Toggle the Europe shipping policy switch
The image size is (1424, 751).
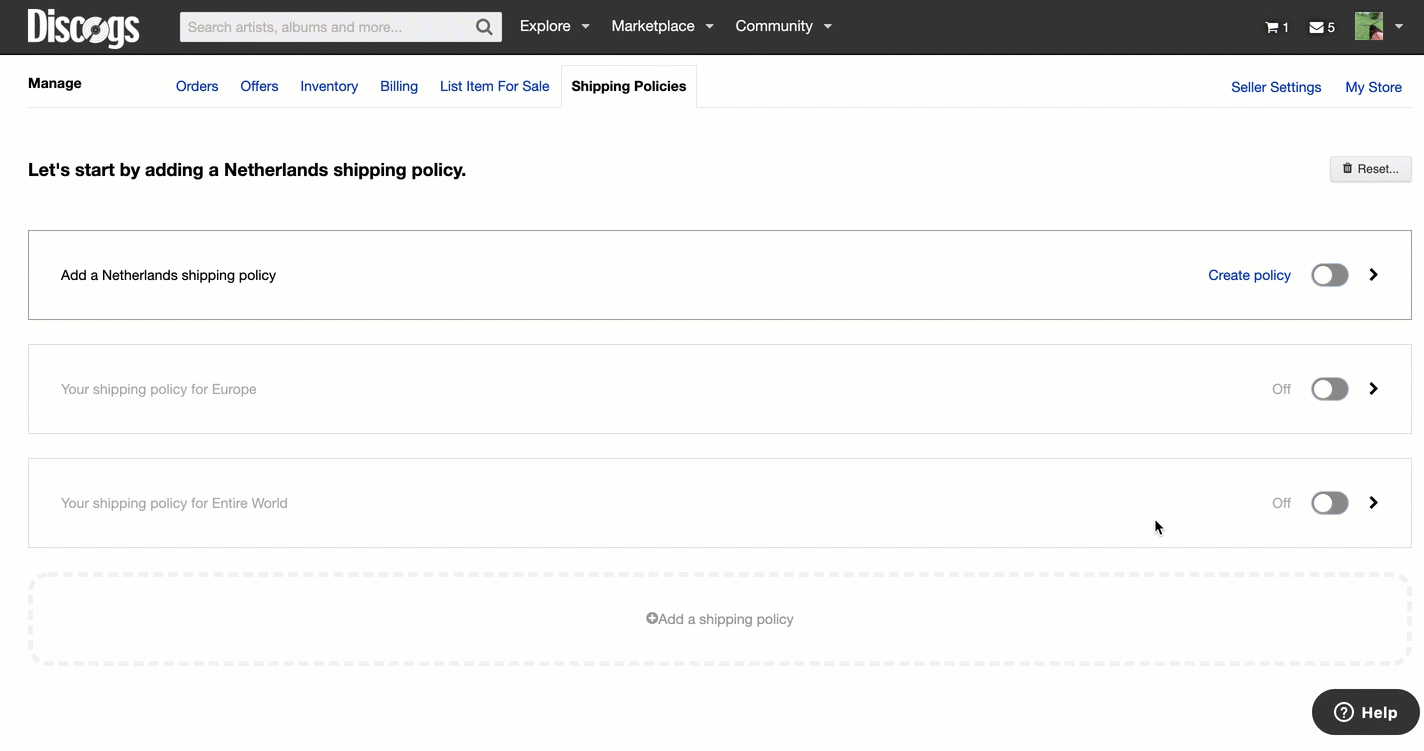1330,389
